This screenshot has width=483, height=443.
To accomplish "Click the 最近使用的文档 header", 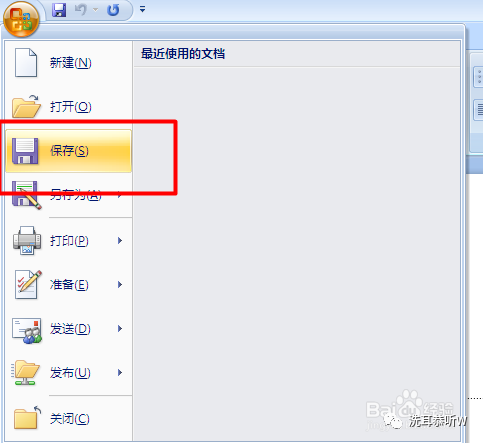I will point(183,54).
